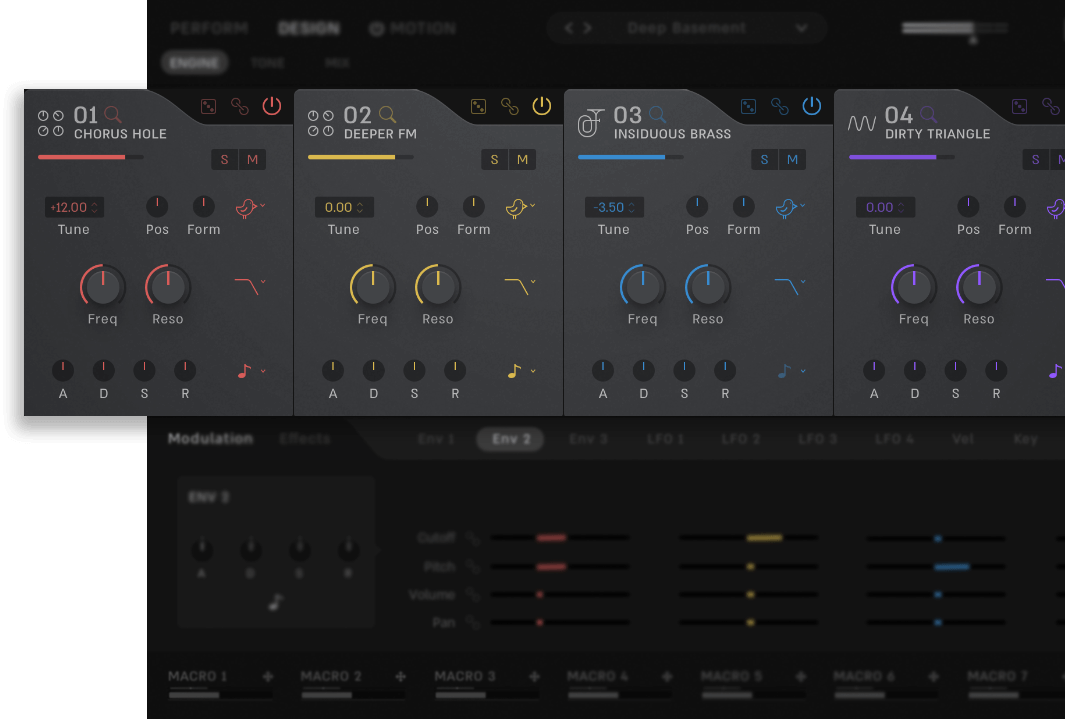Open the blue note dropdown on layer 03

click(789, 371)
